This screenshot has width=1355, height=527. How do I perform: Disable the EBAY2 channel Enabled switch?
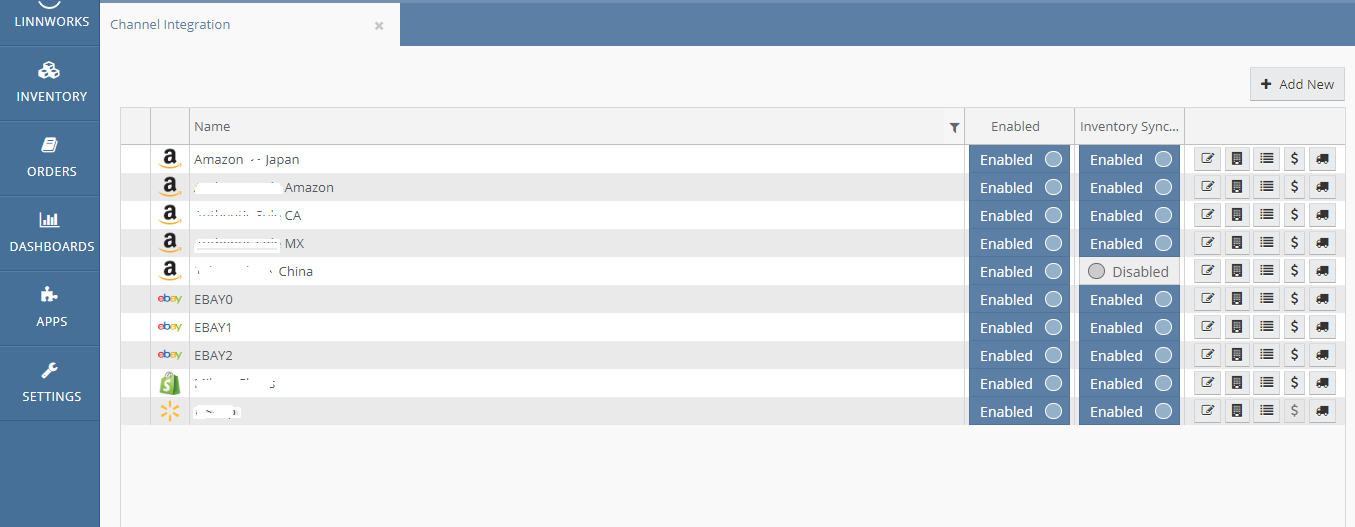1020,355
